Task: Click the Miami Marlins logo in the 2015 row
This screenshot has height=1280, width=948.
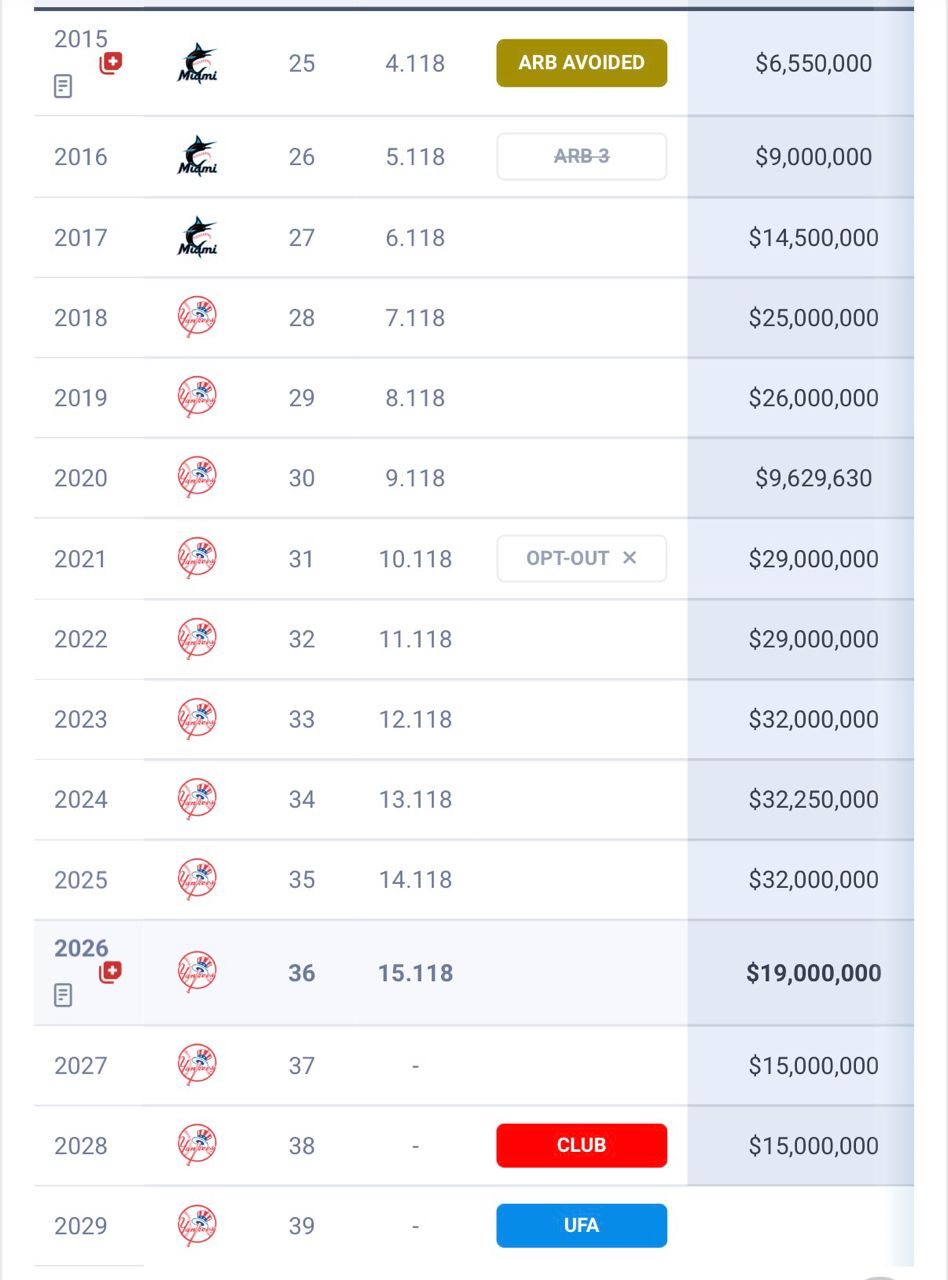Action: coord(197,63)
